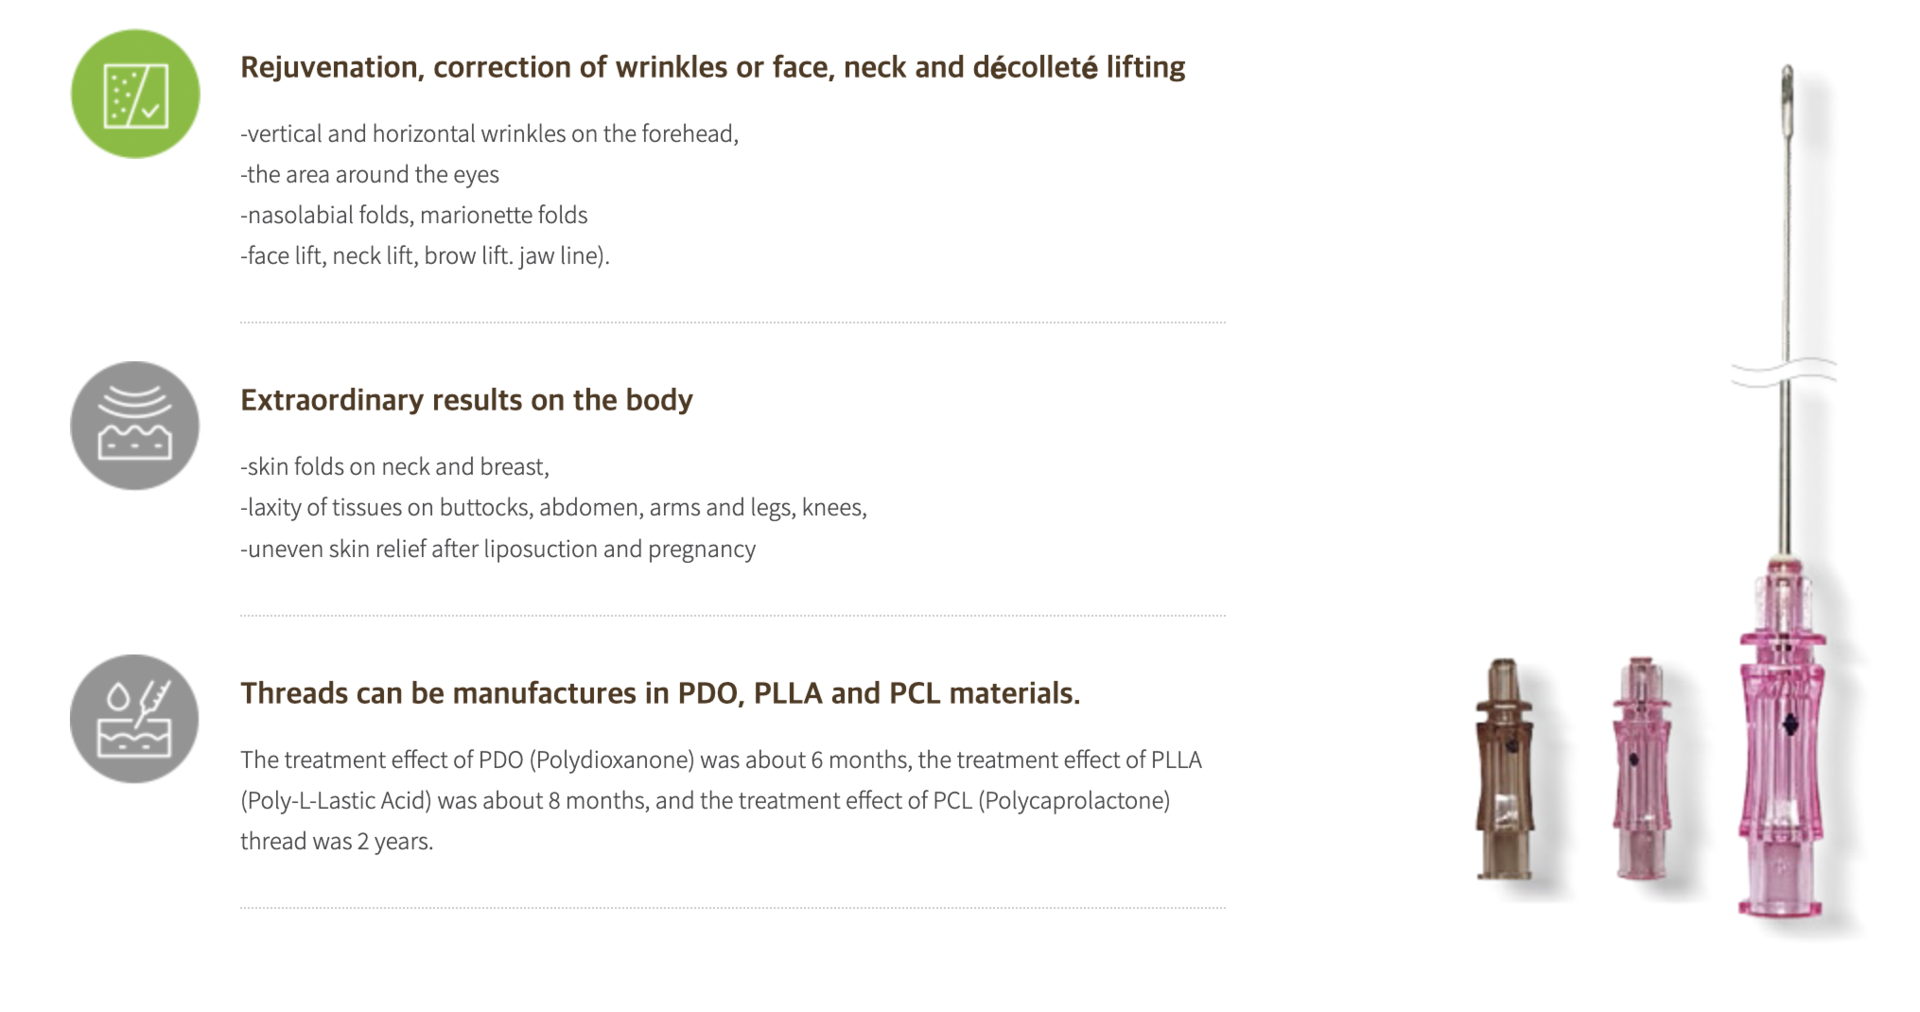
Task: Click skin folds on neck and breast
Action: click(x=395, y=467)
